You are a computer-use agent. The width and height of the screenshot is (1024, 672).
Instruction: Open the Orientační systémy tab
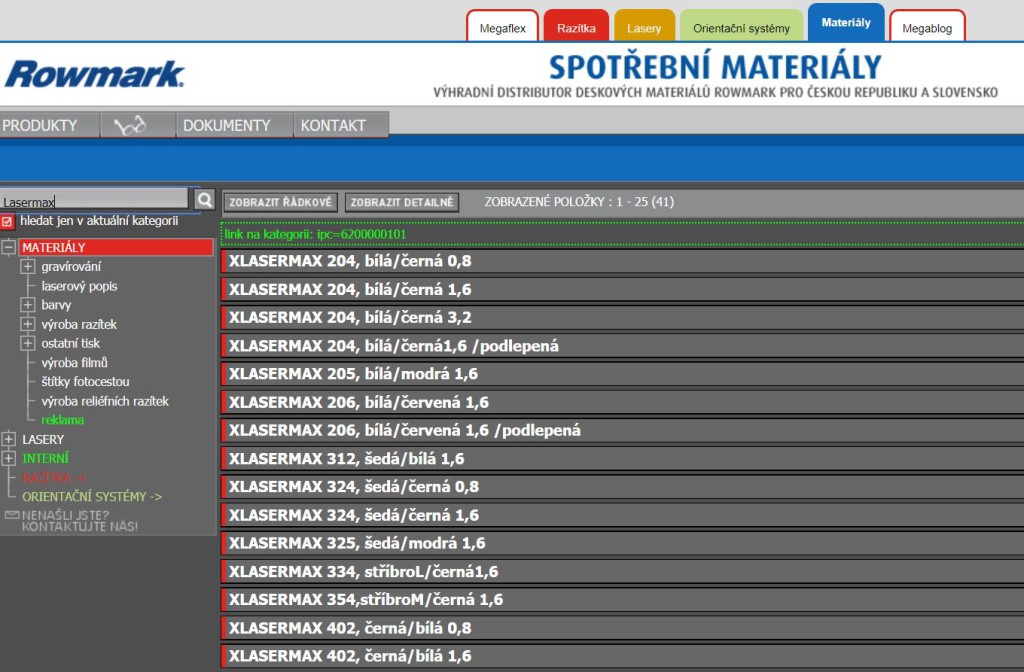click(741, 28)
